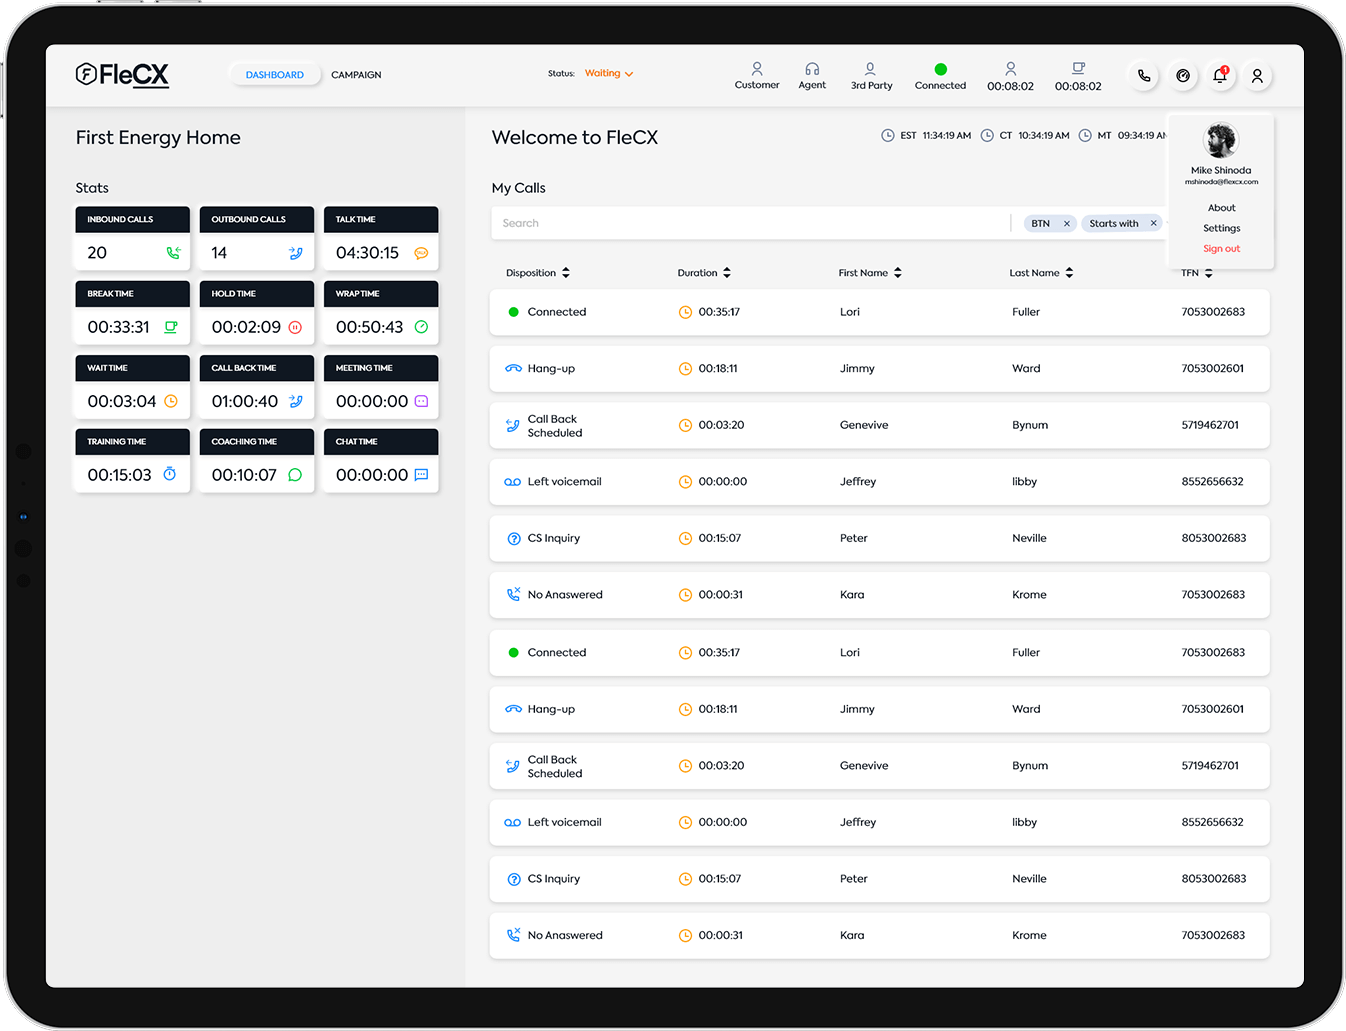
Task: Click the Hold Time pause icon
Action: (295, 327)
